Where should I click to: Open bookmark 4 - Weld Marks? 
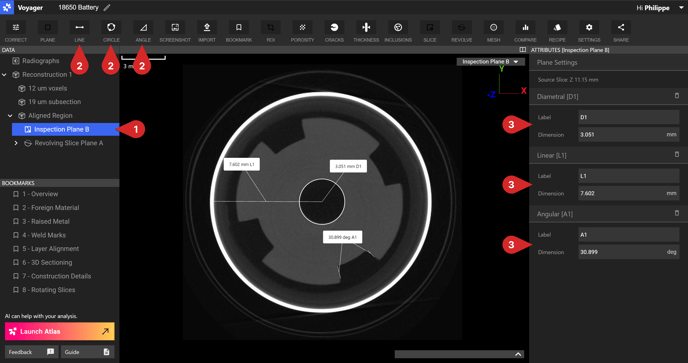[44, 235]
